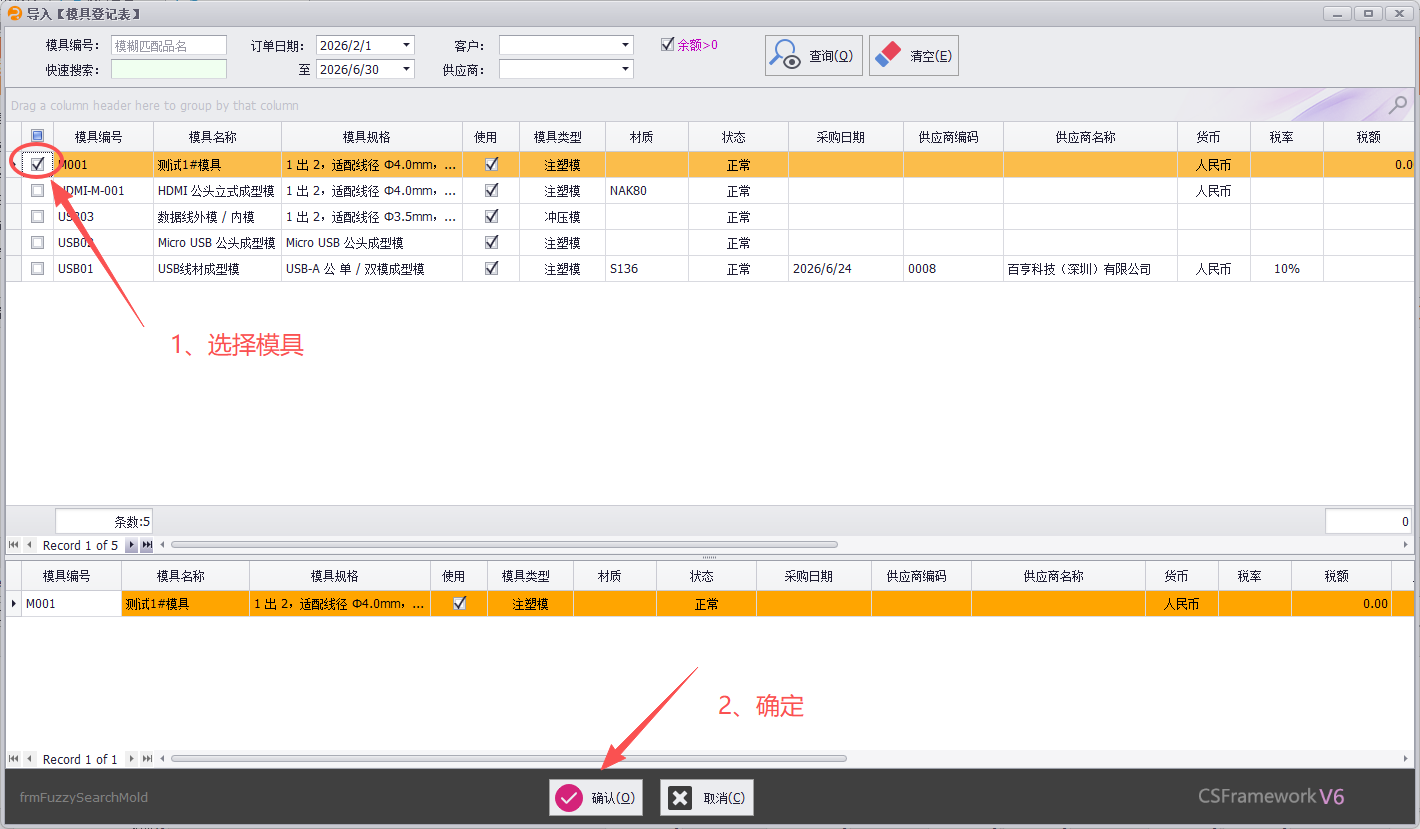
Task: Click left scroll arrow of lower grid scrollbar
Action: tap(164, 759)
